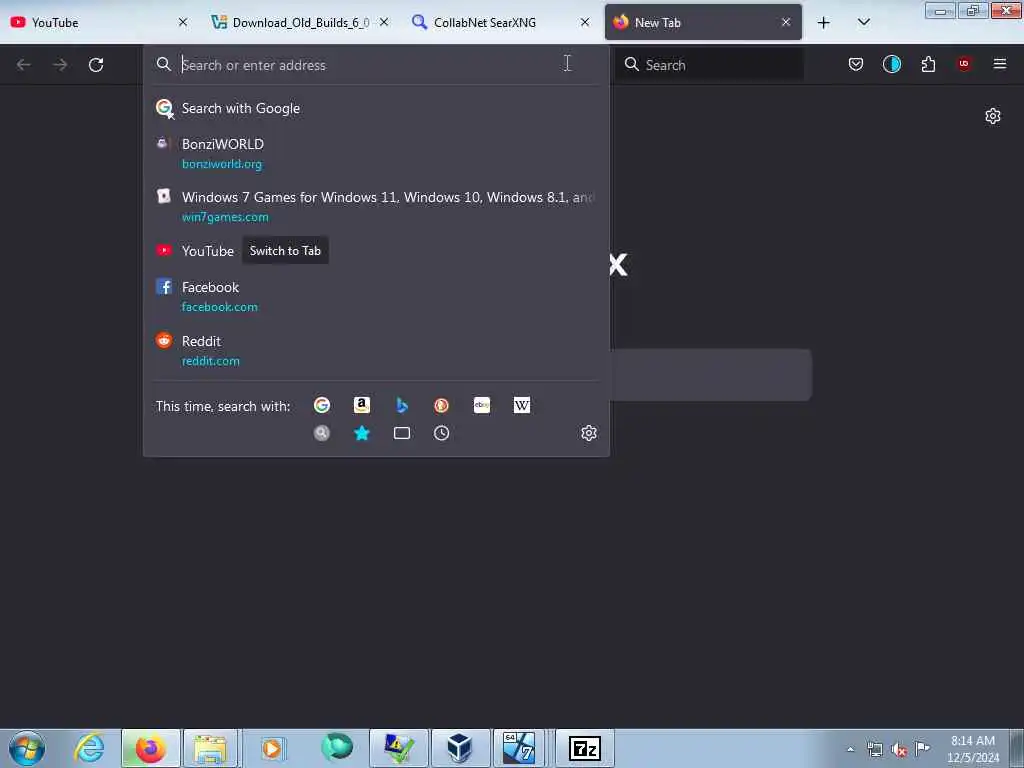Image resolution: width=1024 pixels, height=768 pixels.
Task: Open the green orb taskbar app
Action: [x=337, y=747]
